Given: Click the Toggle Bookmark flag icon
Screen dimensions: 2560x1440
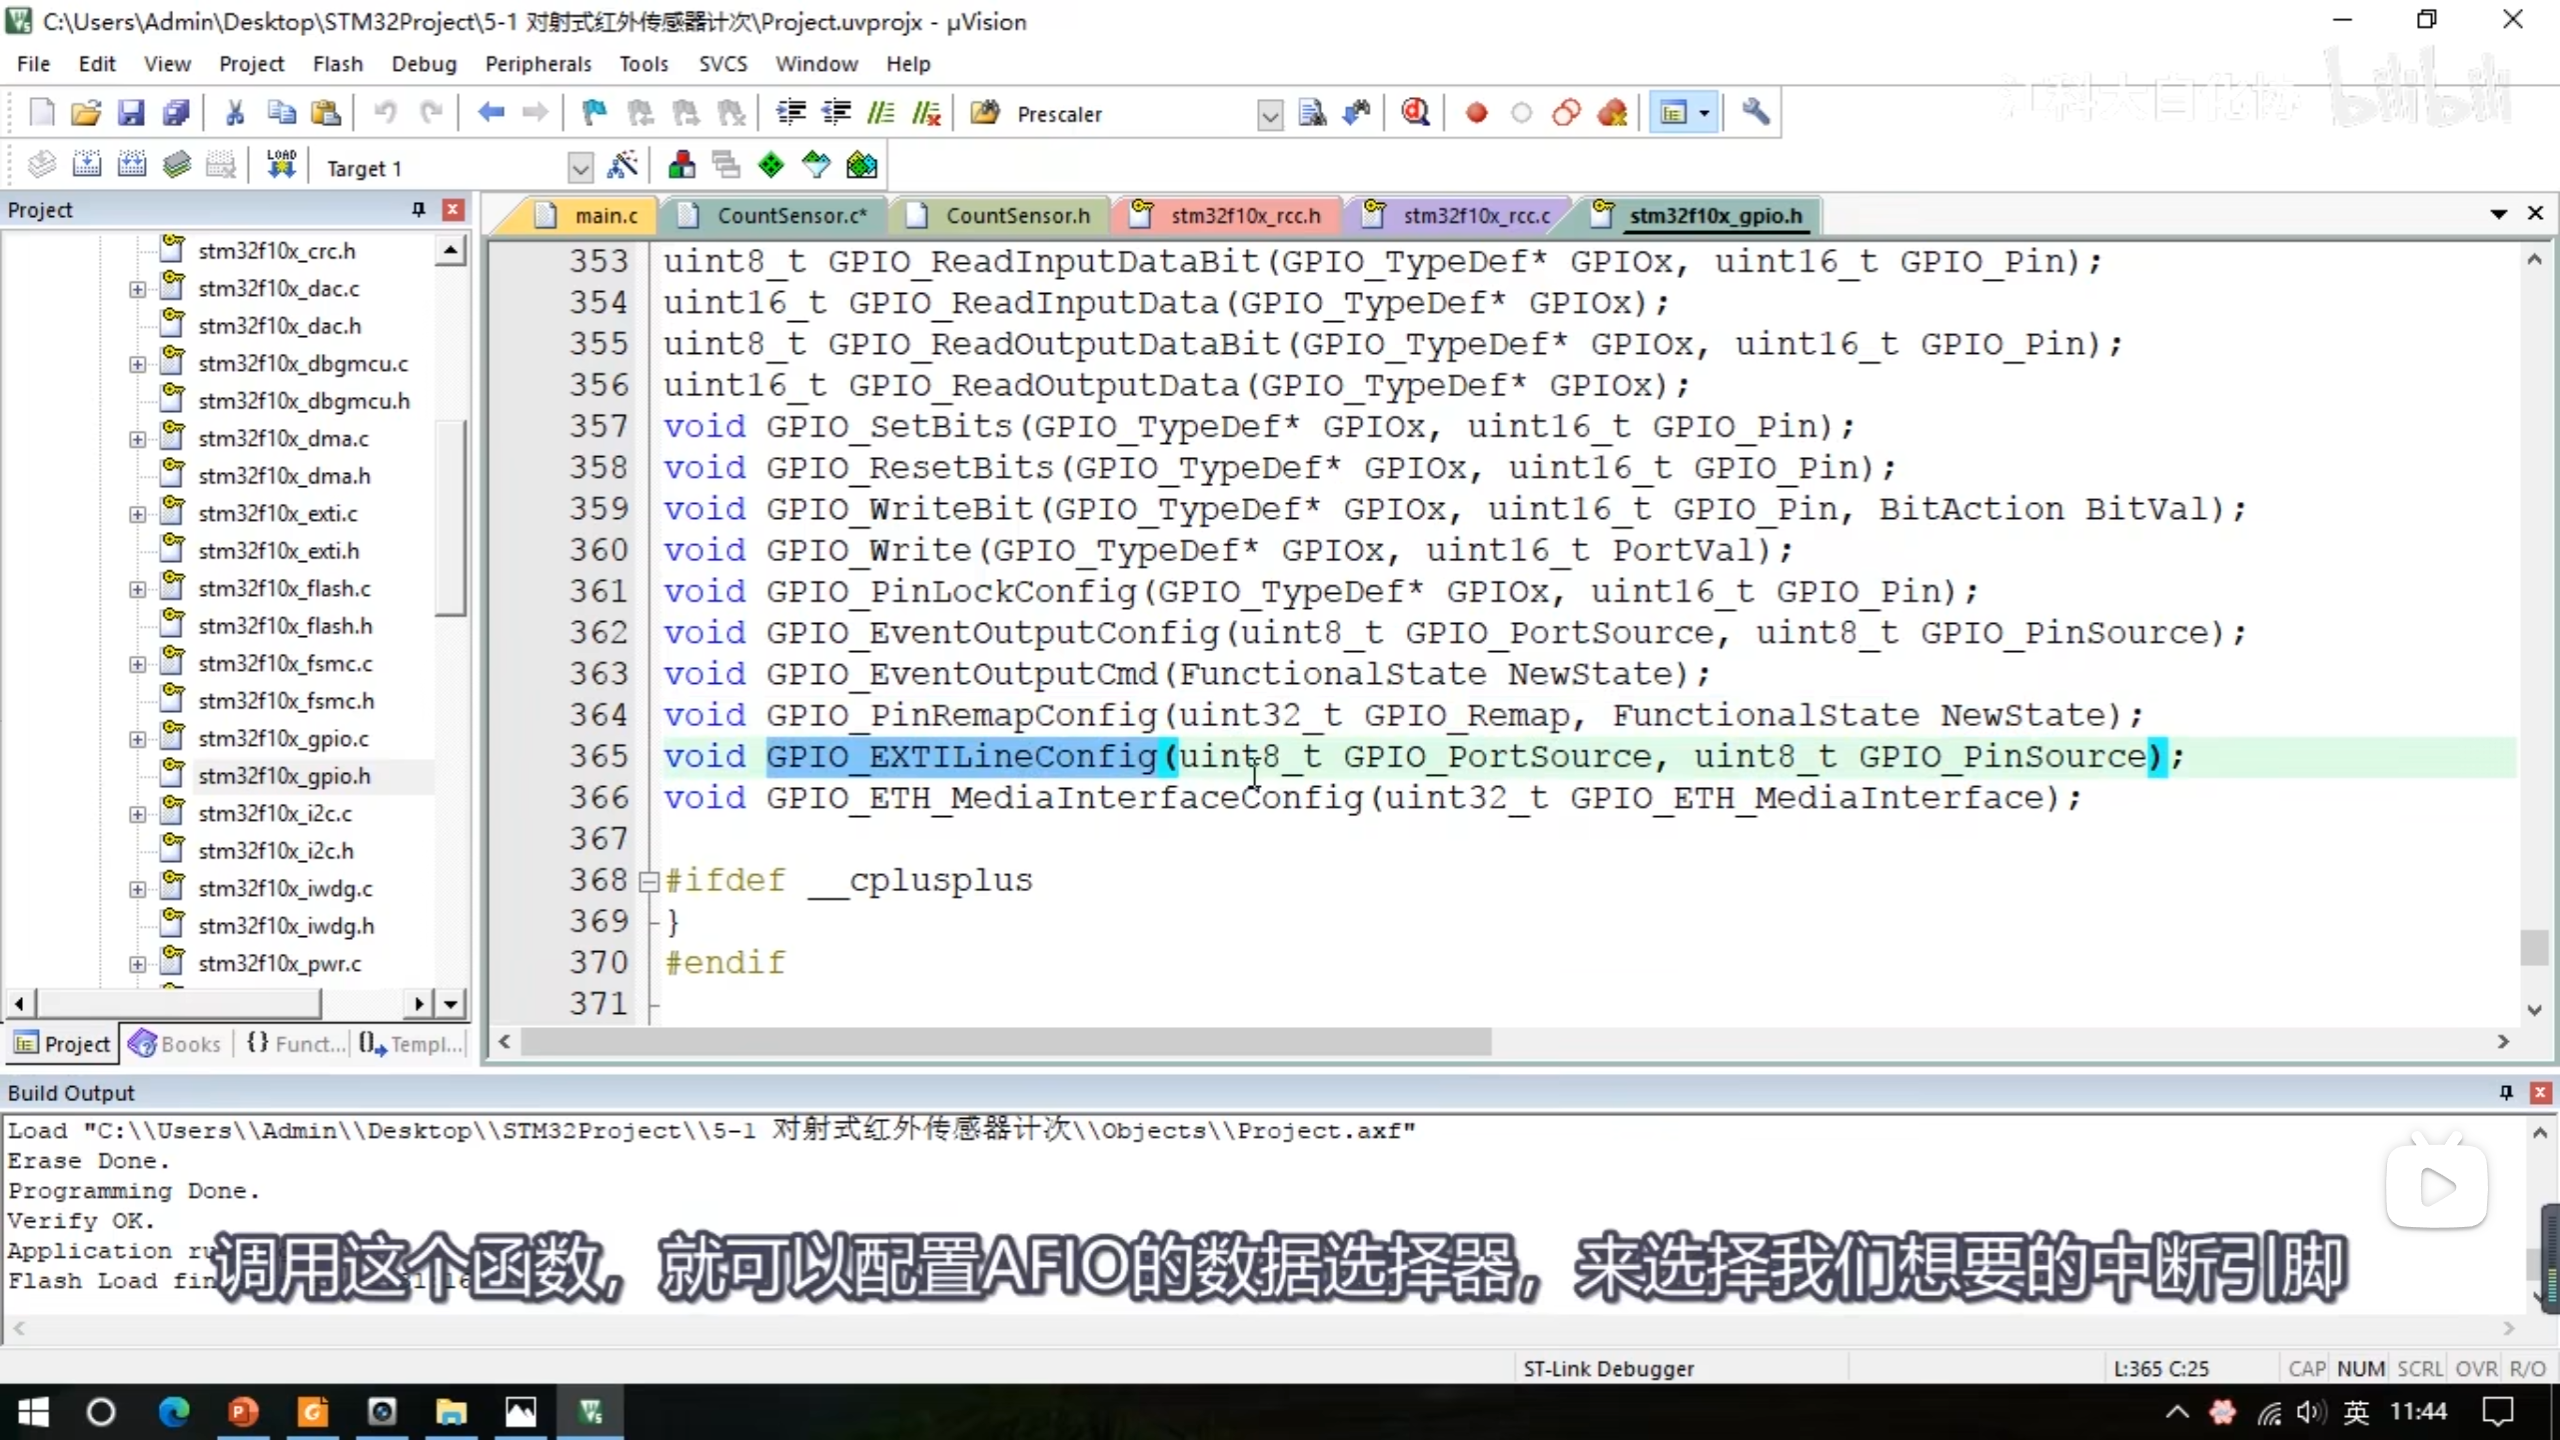Looking at the screenshot, I should [x=594, y=113].
